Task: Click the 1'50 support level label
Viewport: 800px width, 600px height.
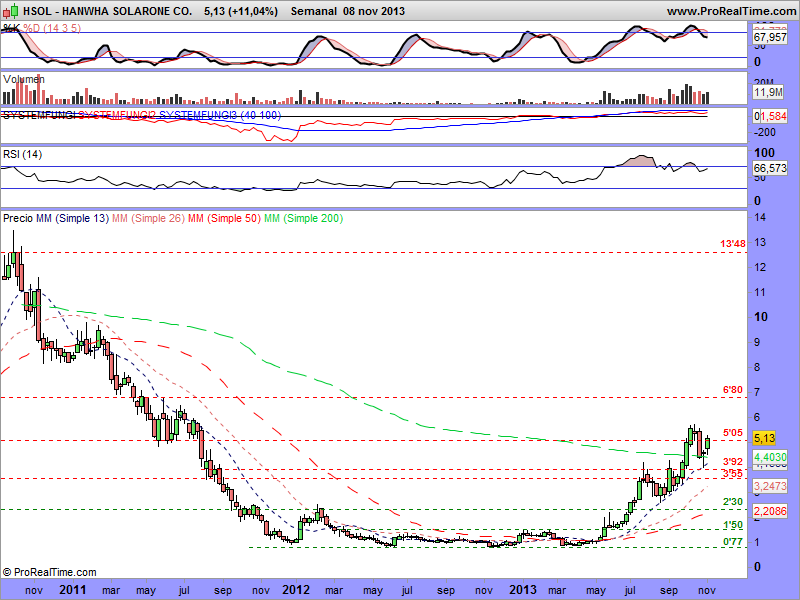Action: (x=733, y=525)
